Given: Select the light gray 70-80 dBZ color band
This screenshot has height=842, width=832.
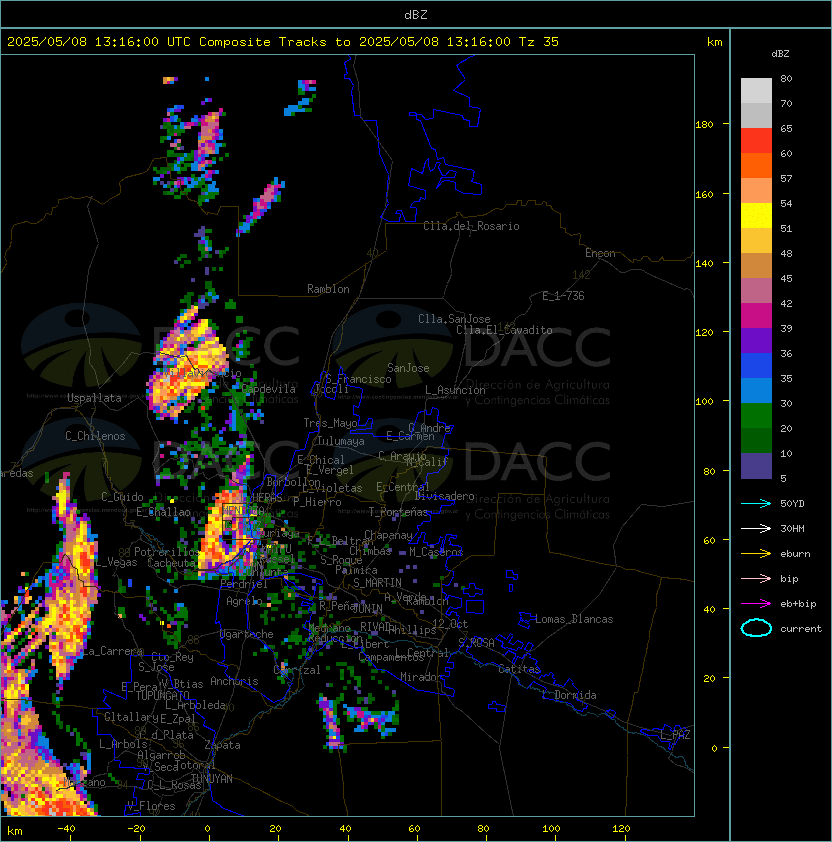Looking at the screenshot, I should point(756,91).
